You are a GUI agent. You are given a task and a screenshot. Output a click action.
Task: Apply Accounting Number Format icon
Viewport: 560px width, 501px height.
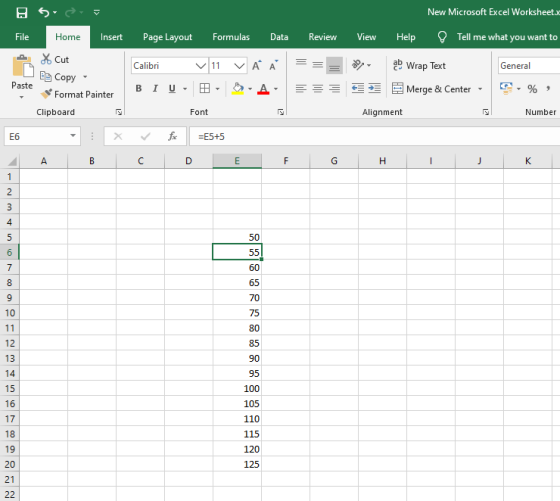tap(506, 88)
